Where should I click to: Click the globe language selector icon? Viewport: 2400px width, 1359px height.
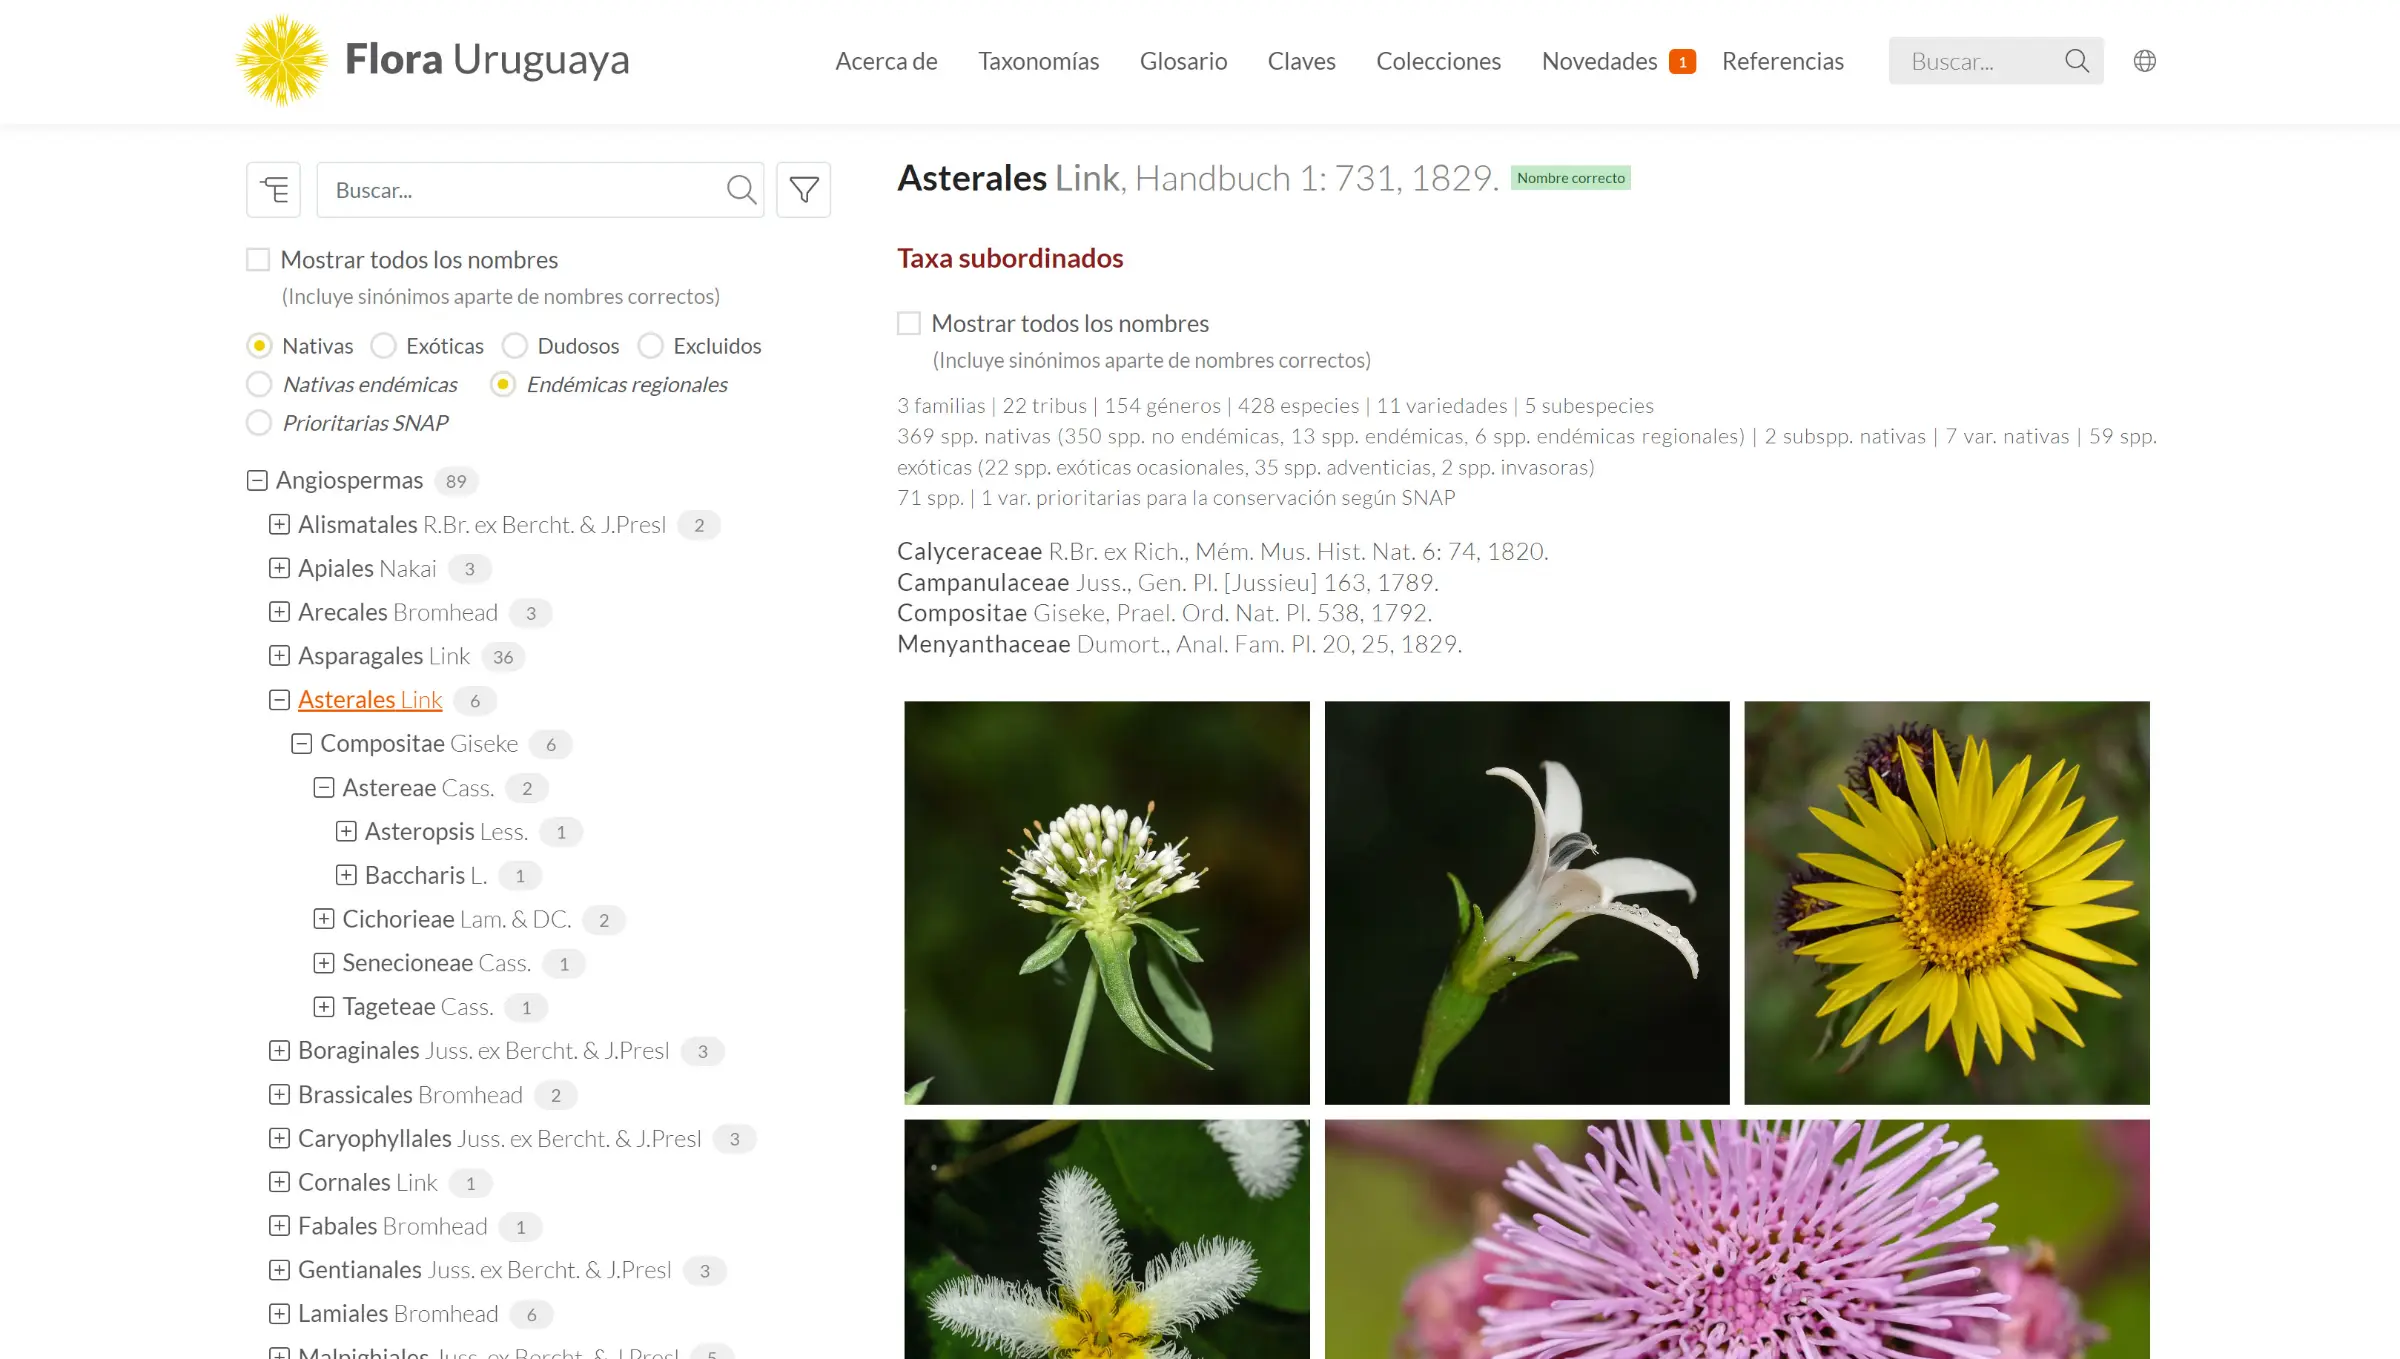(2144, 61)
